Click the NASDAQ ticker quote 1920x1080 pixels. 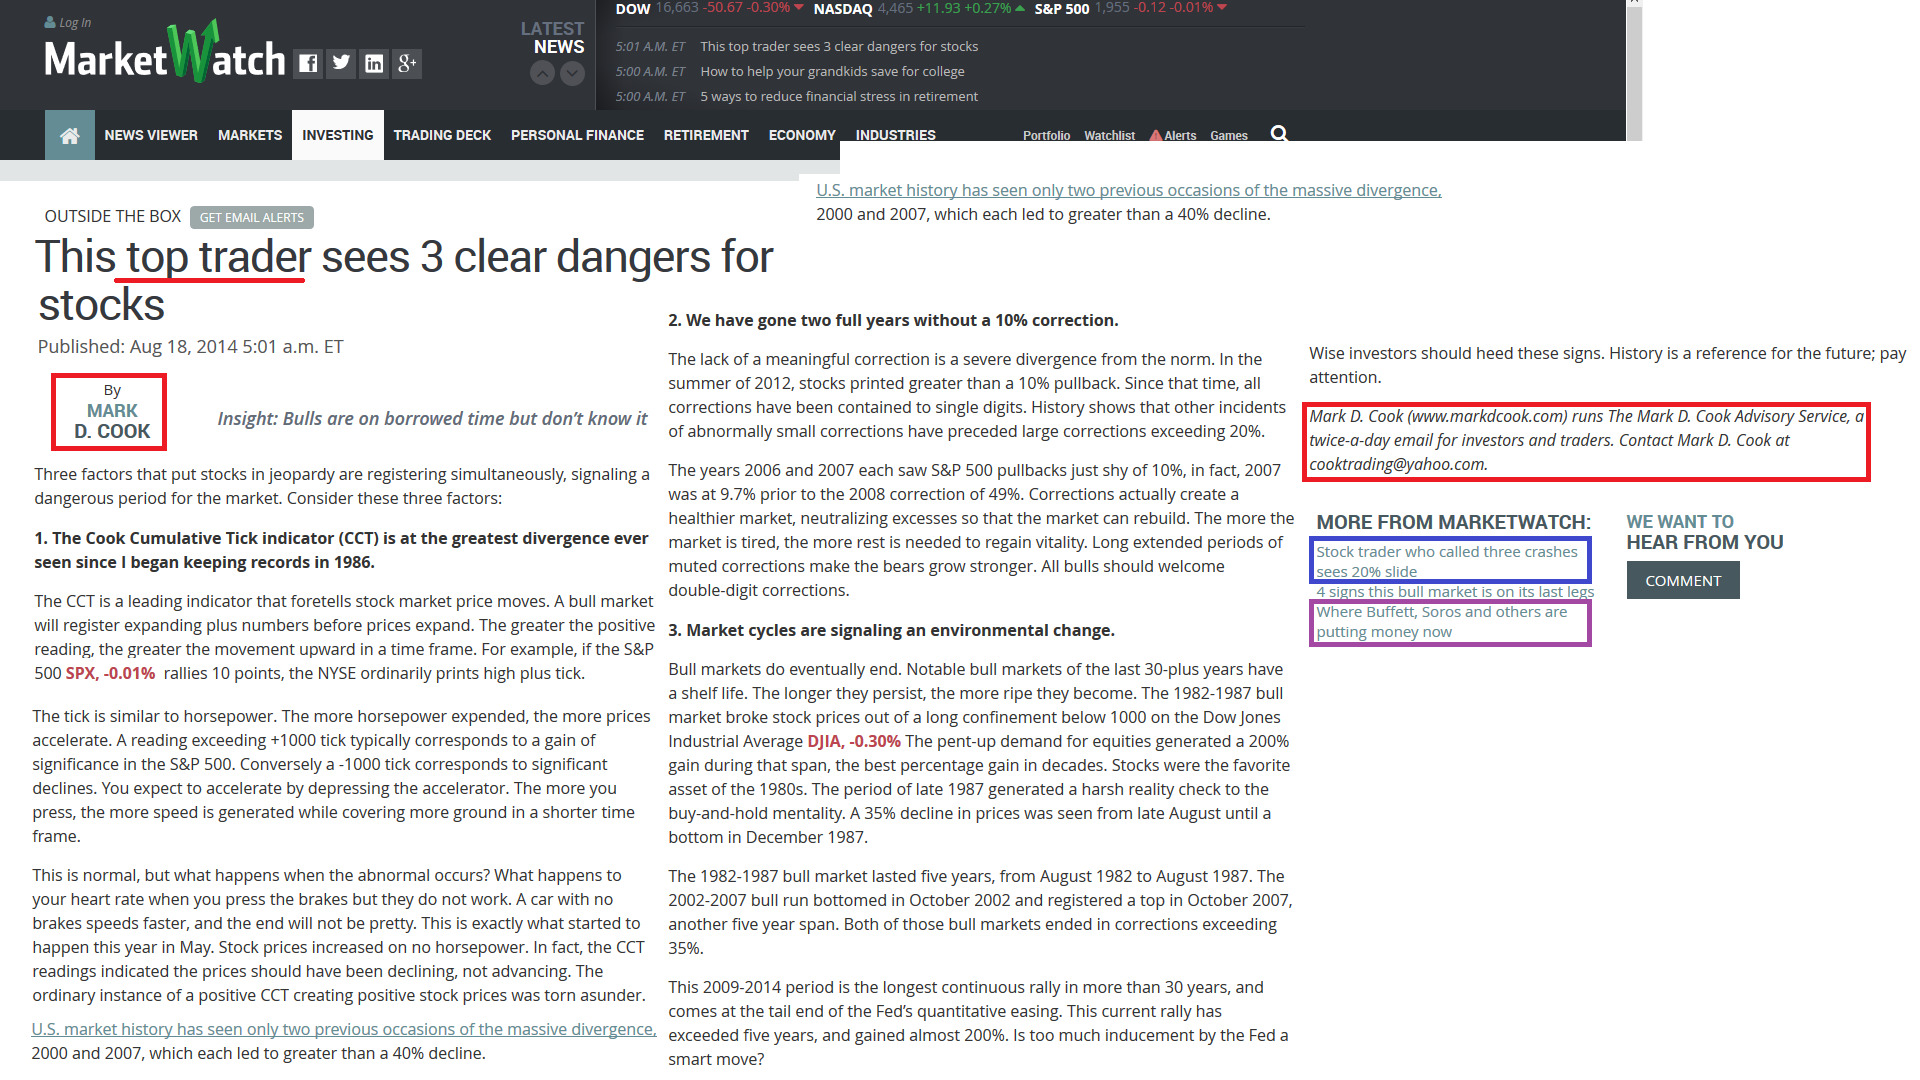click(x=919, y=8)
